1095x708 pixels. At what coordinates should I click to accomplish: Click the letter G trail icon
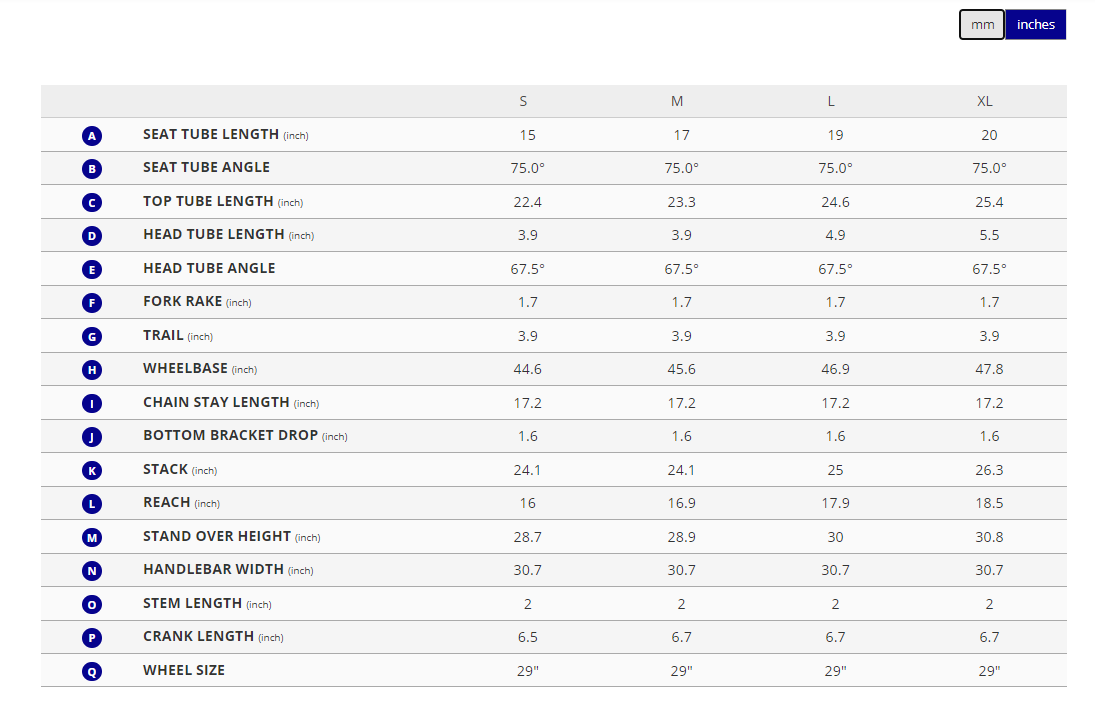(92, 336)
